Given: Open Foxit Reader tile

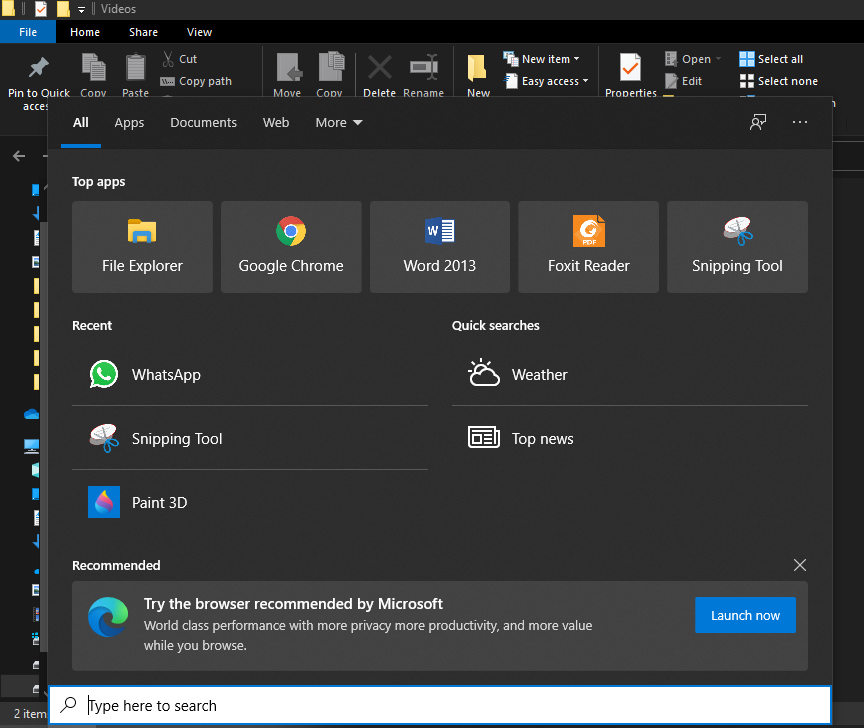Looking at the screenshot, I should tap(588, 247).
